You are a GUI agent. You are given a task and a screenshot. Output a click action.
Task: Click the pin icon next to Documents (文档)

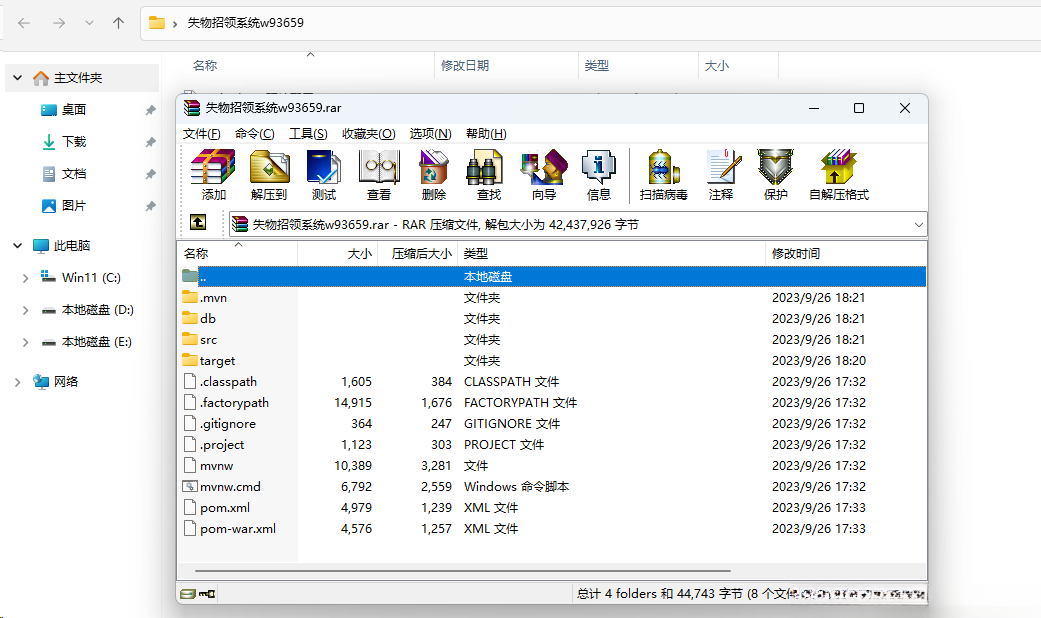pyautogui.click(x=150, y=175)
